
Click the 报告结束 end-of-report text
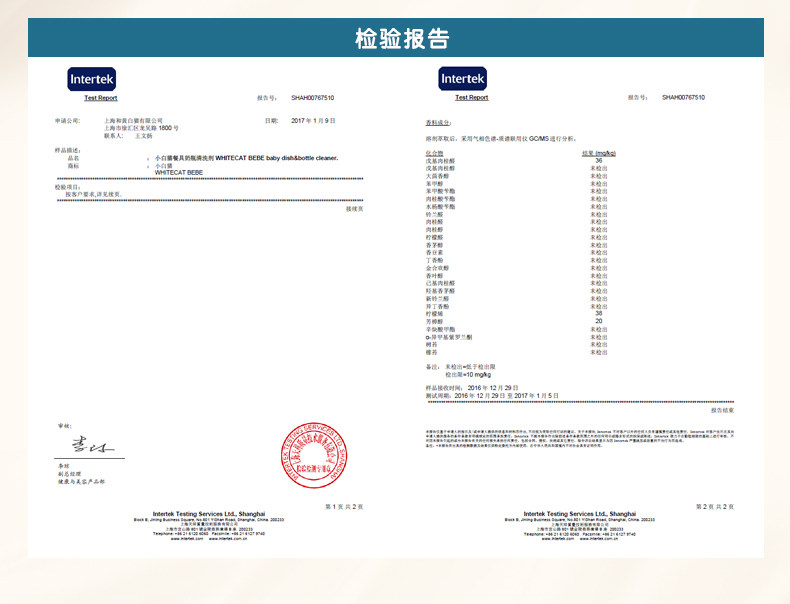click(722, 411)
